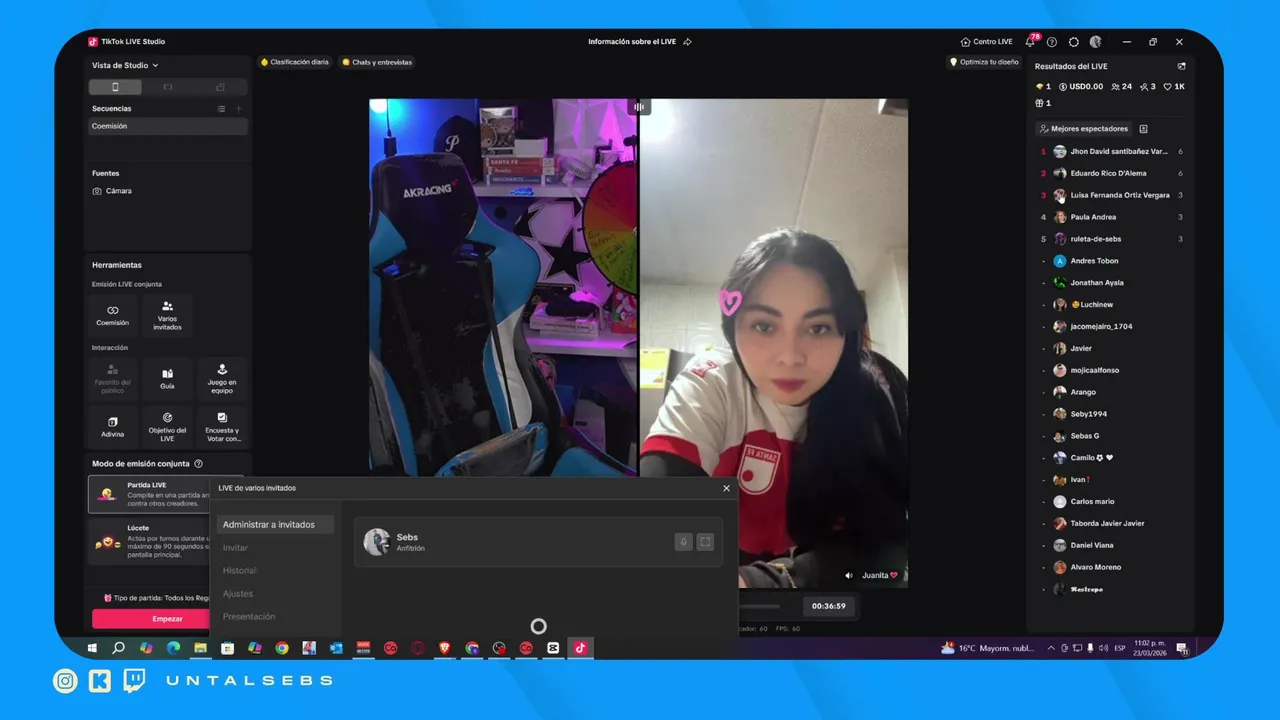
Task: Click the audio indicator atop the preview divider
Action: tap(639, 107)
